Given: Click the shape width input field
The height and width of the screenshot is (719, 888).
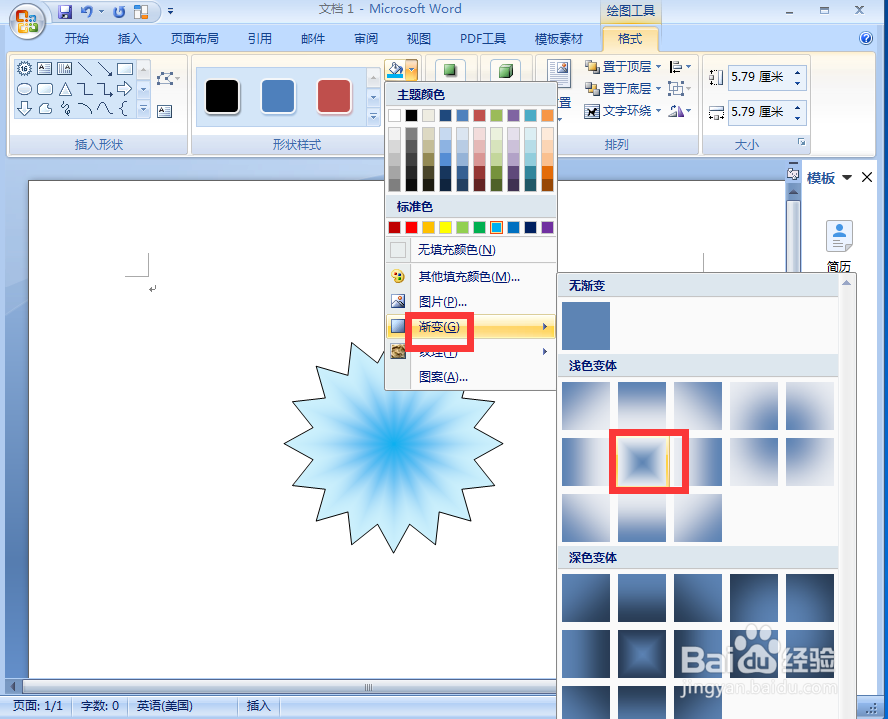Looking at the screenshot, I should [x=759, y=112].
